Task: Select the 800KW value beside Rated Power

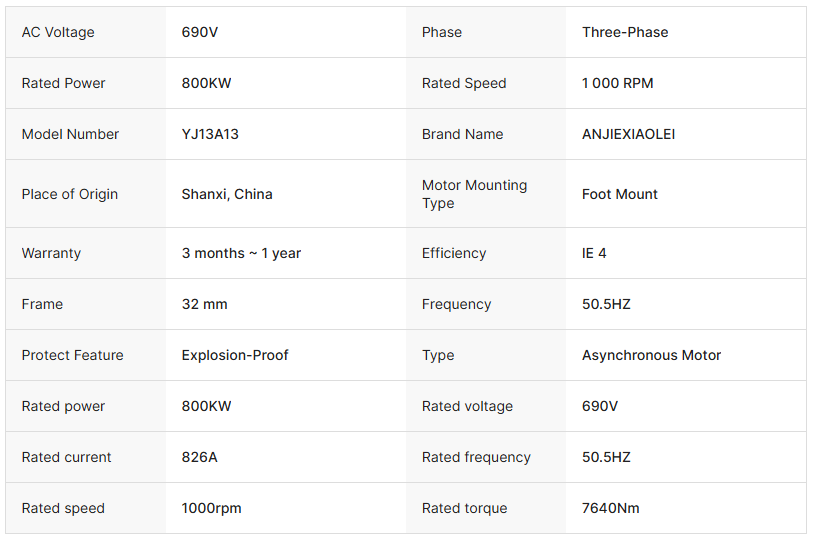Action: pos(206,83)
